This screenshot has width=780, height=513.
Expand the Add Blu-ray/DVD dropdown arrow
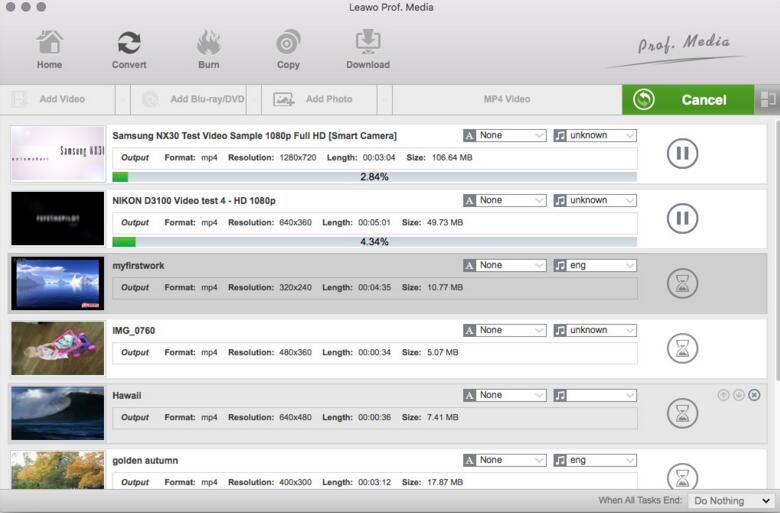click(254, 100)
